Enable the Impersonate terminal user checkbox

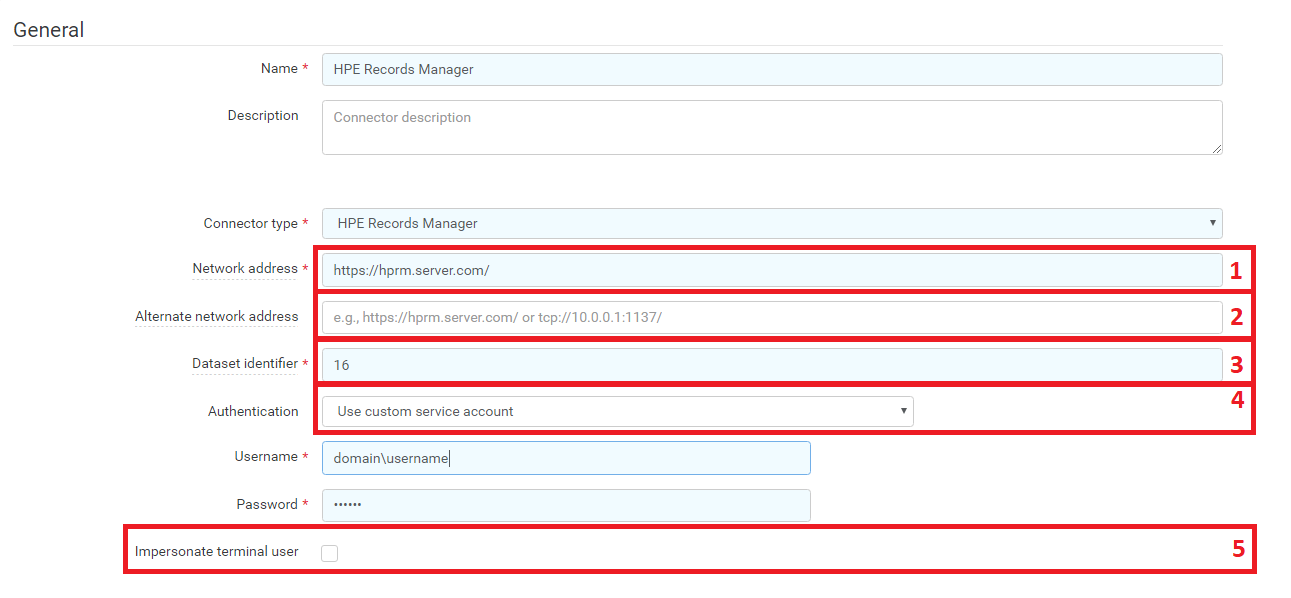pos(330,551)
